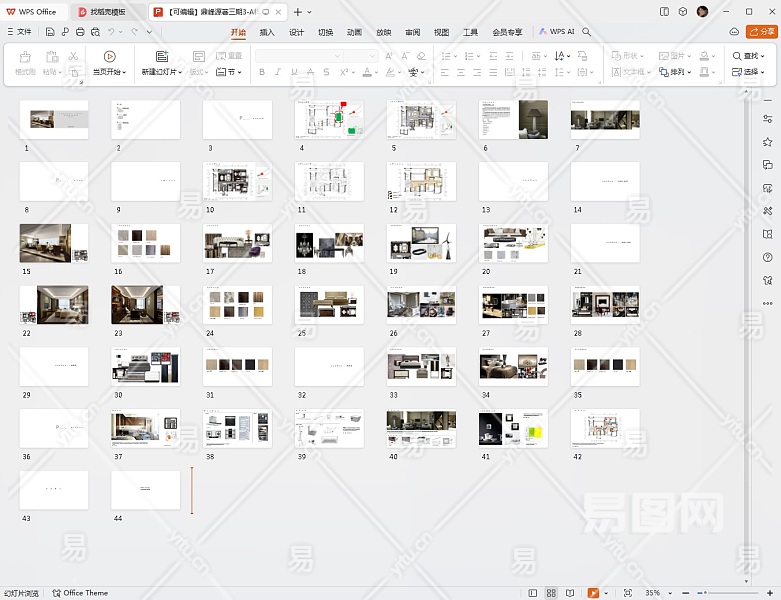Click the star icon in the right sidebar
The height and width of the screenshot is (600, 781).
click(767, 142)
